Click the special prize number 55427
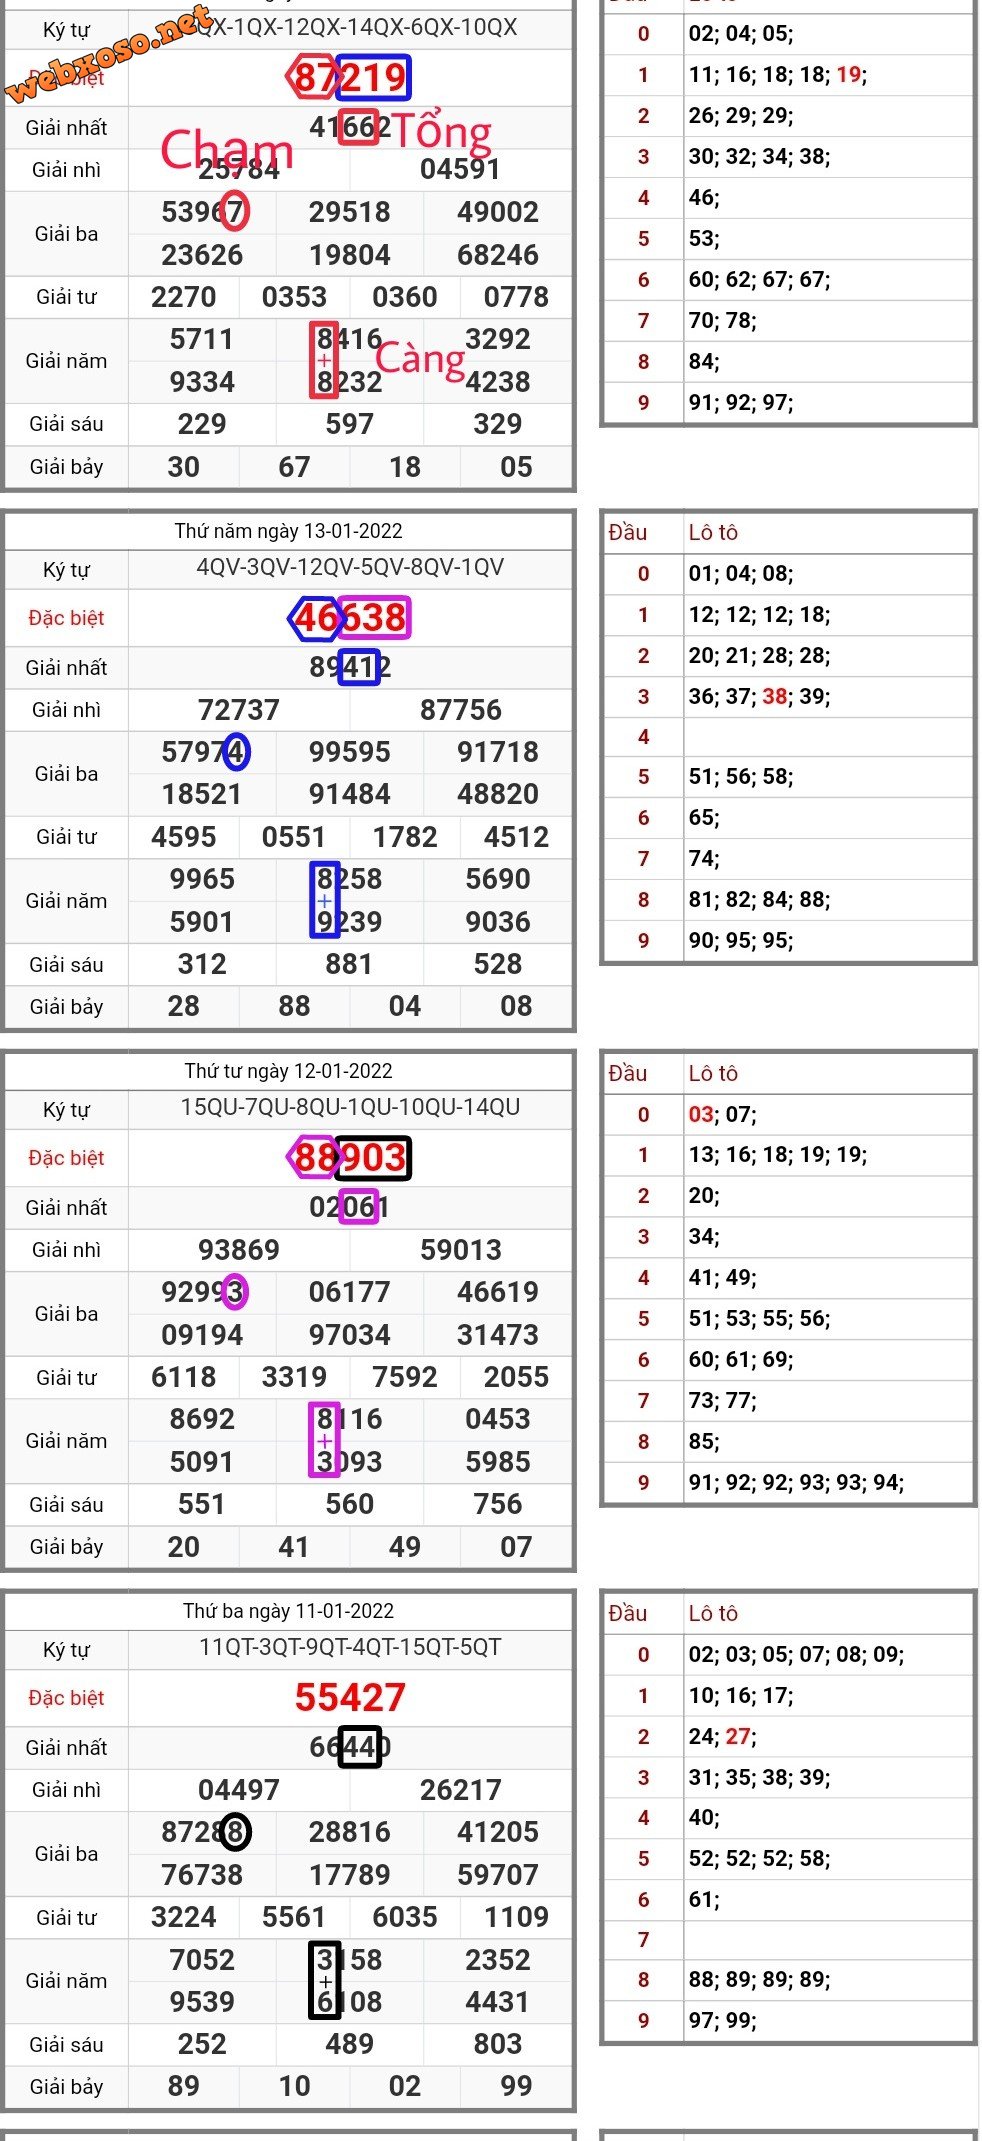Viewport: 982px width, 2141px height. tap(350, 1697)
